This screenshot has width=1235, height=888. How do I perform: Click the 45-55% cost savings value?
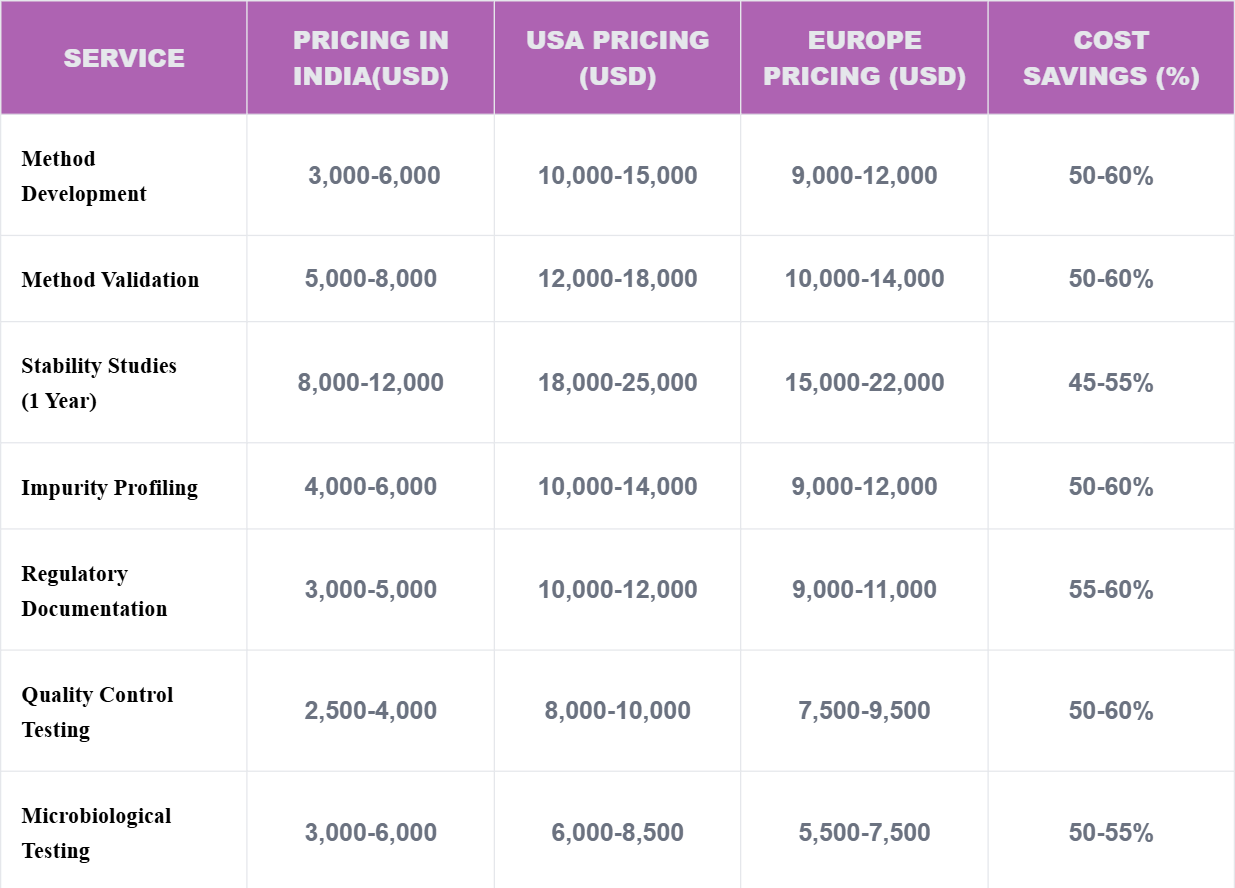pos(1111,383)
